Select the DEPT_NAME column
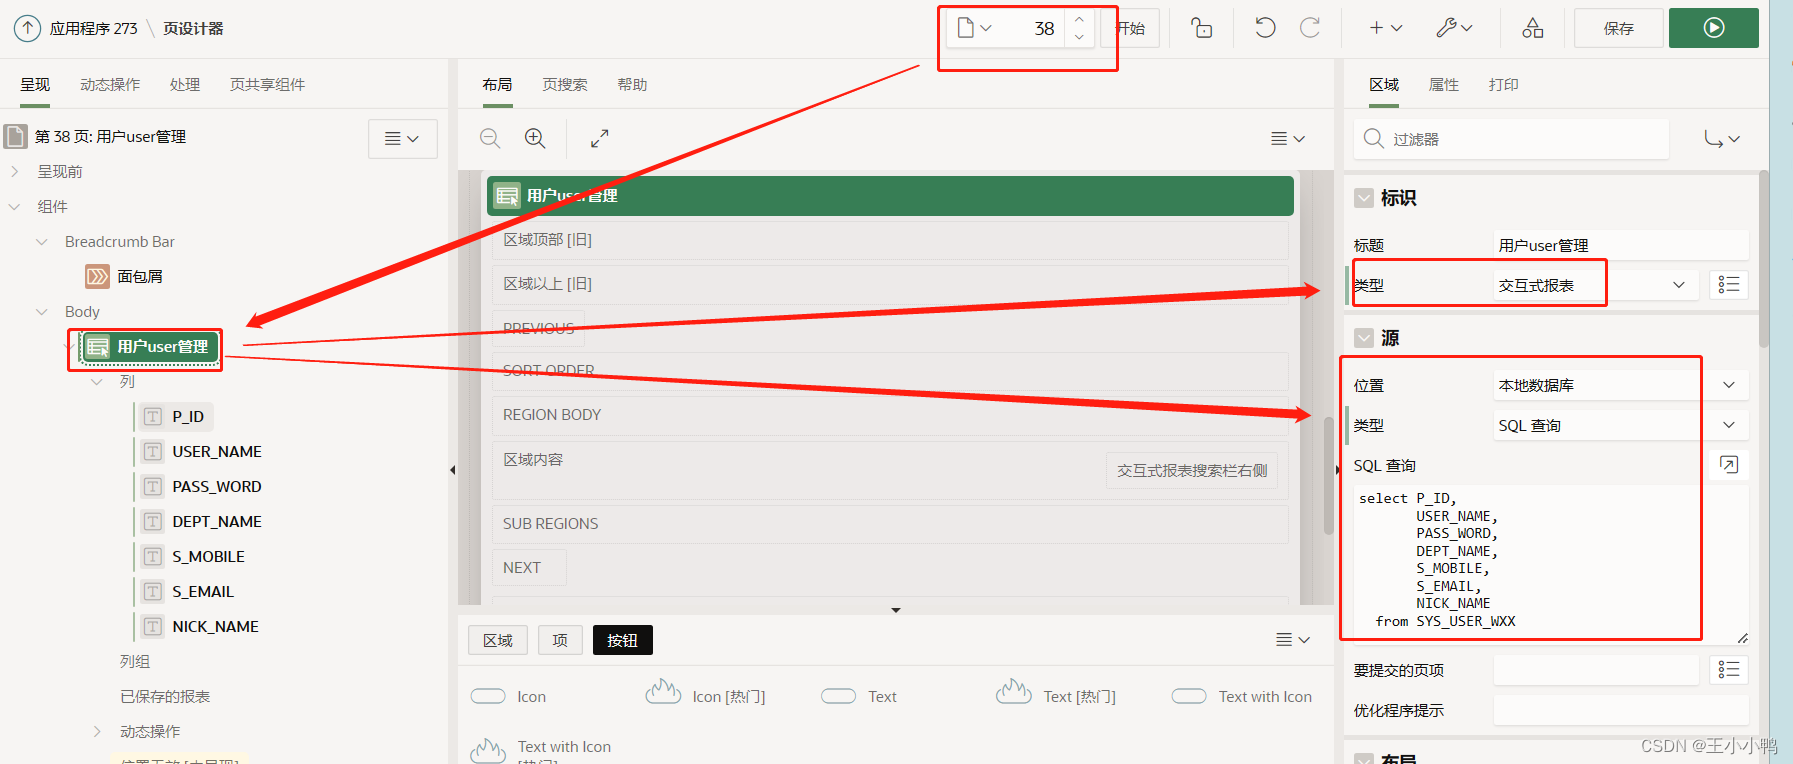The height and width of the screenshot is (764, 1793). (216, 522)
